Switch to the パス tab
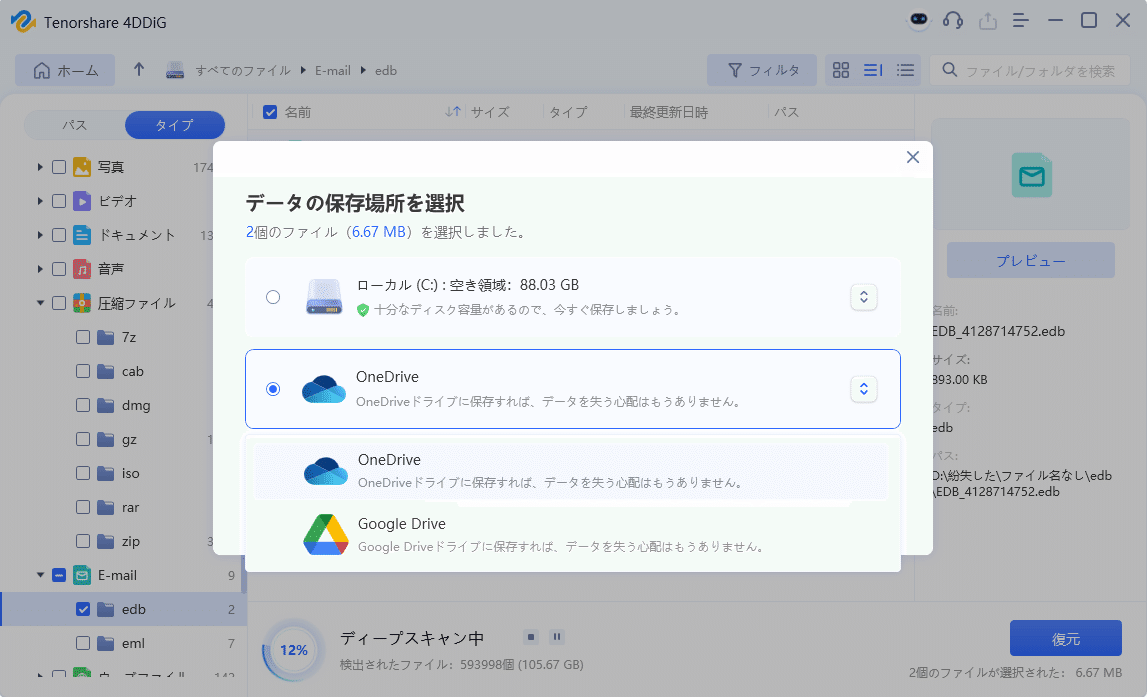 (75, 125)
